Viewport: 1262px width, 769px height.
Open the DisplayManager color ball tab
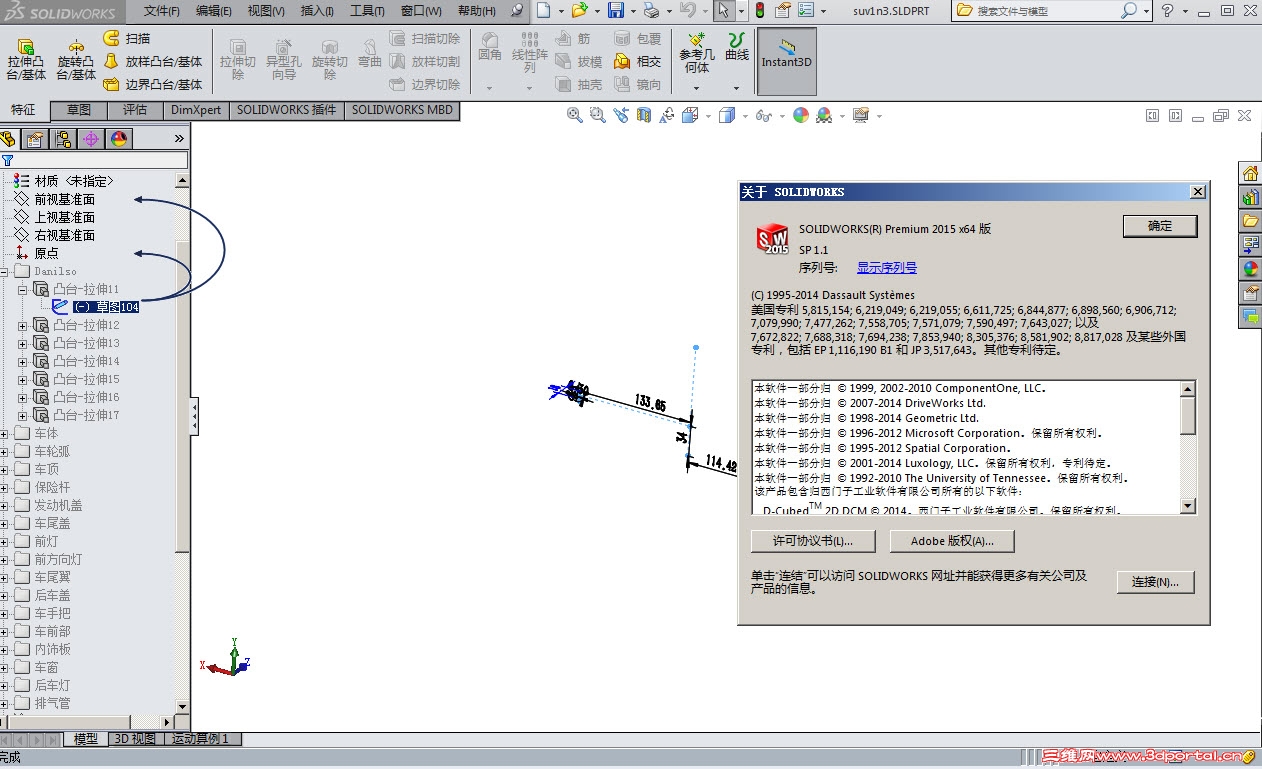click(119, 139)
